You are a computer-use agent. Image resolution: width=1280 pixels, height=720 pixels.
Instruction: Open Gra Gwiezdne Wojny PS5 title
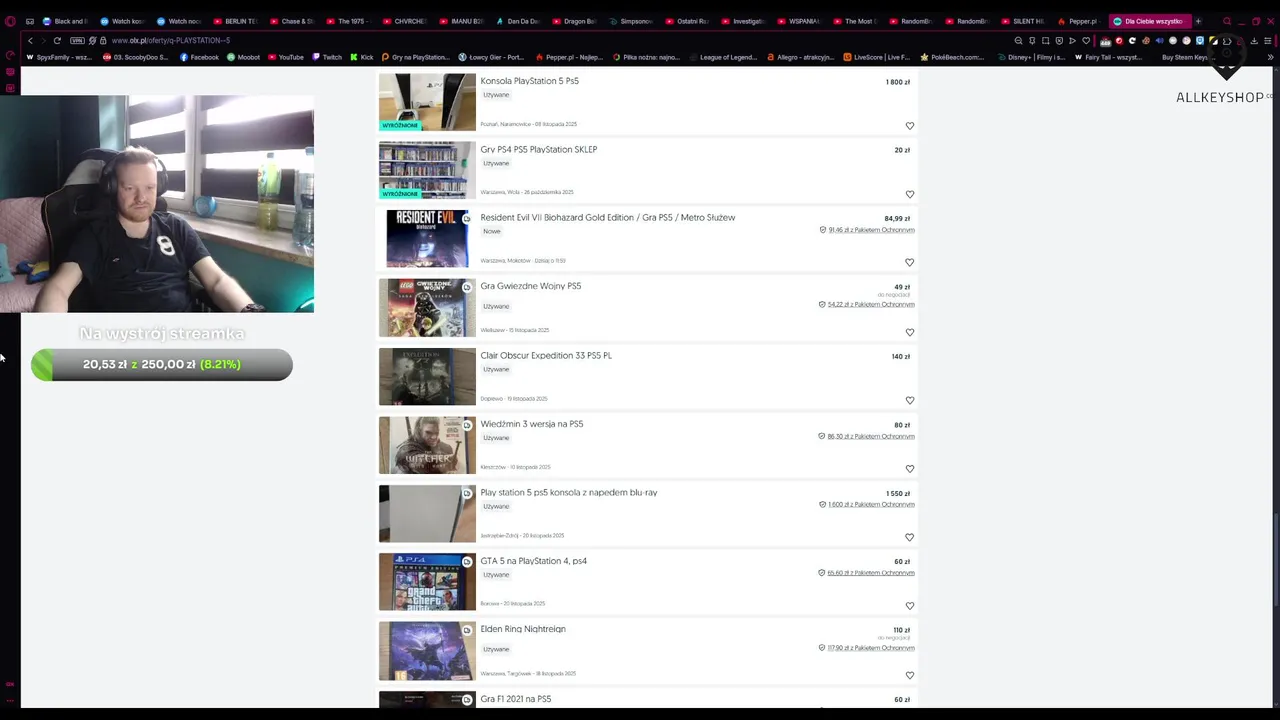coord(530,286)
